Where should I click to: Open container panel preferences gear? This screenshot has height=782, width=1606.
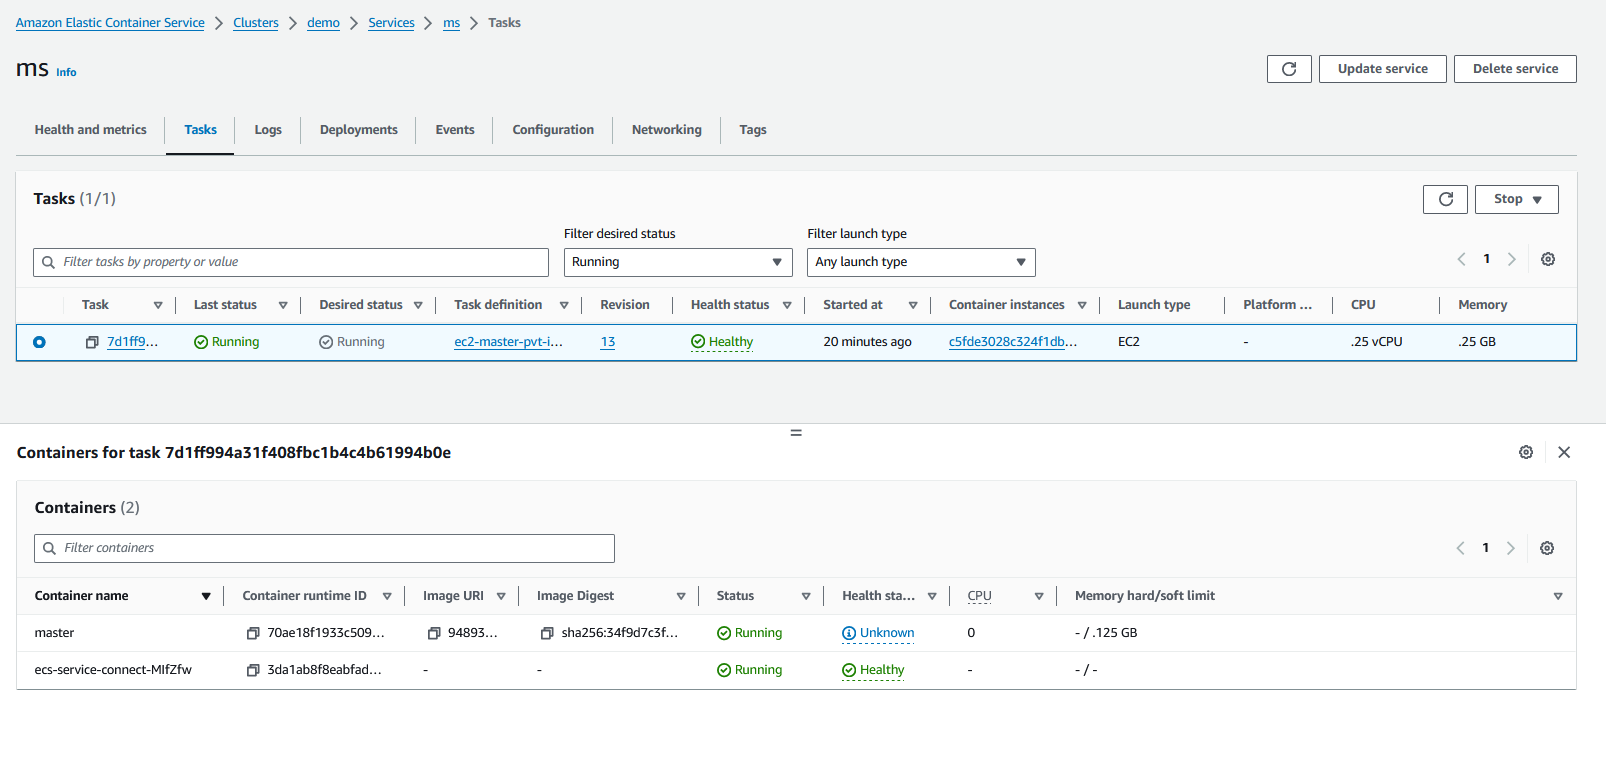tap(1526, 452)
